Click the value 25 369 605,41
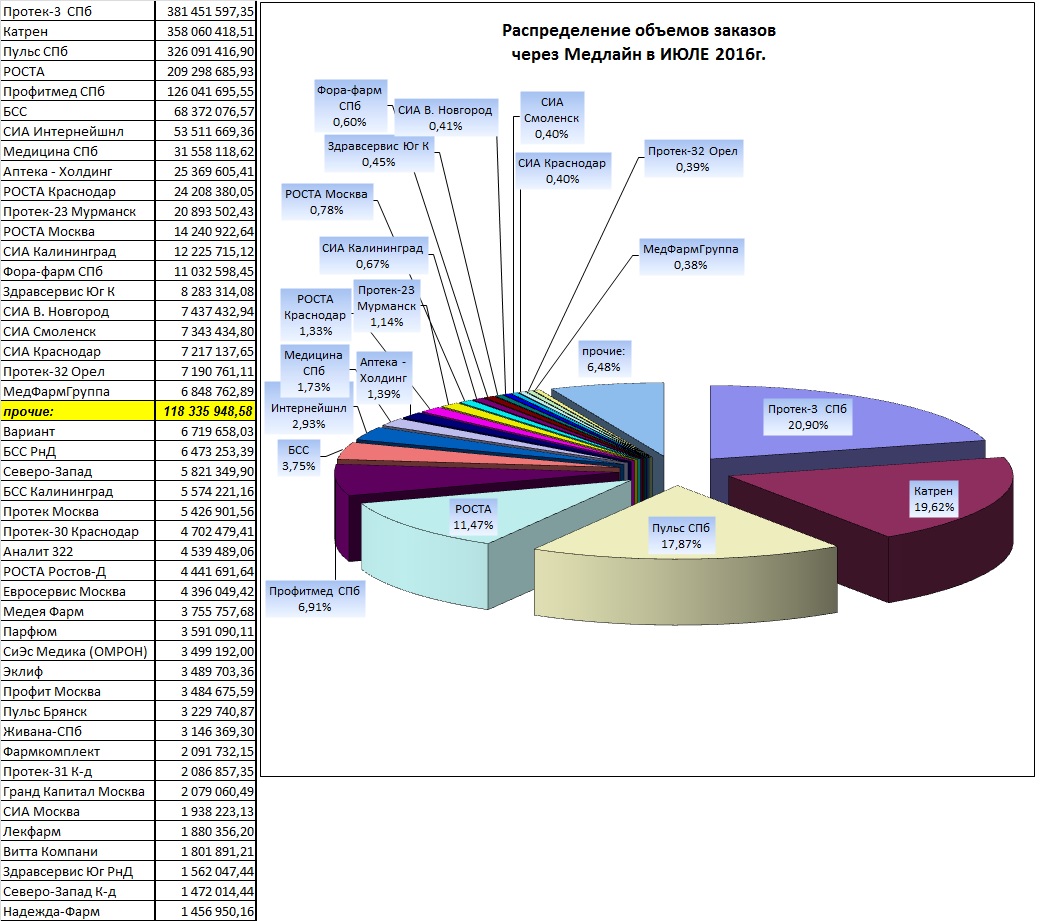 pyautogui.click(x=206, y=171)
